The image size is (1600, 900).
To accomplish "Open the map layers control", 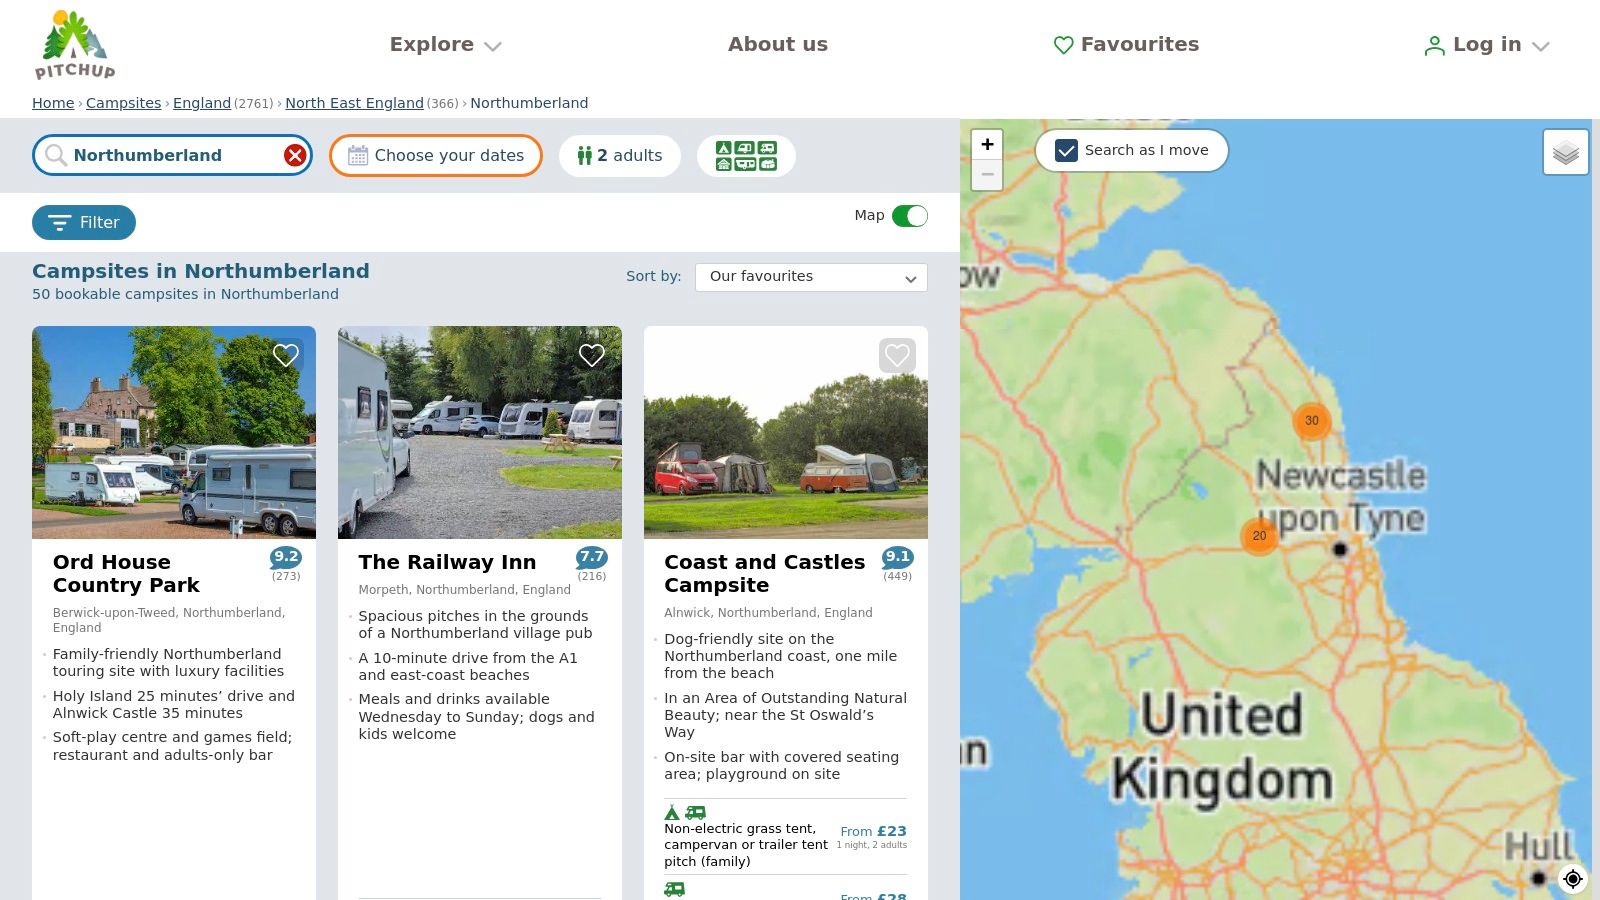I will click(1565, 153).
